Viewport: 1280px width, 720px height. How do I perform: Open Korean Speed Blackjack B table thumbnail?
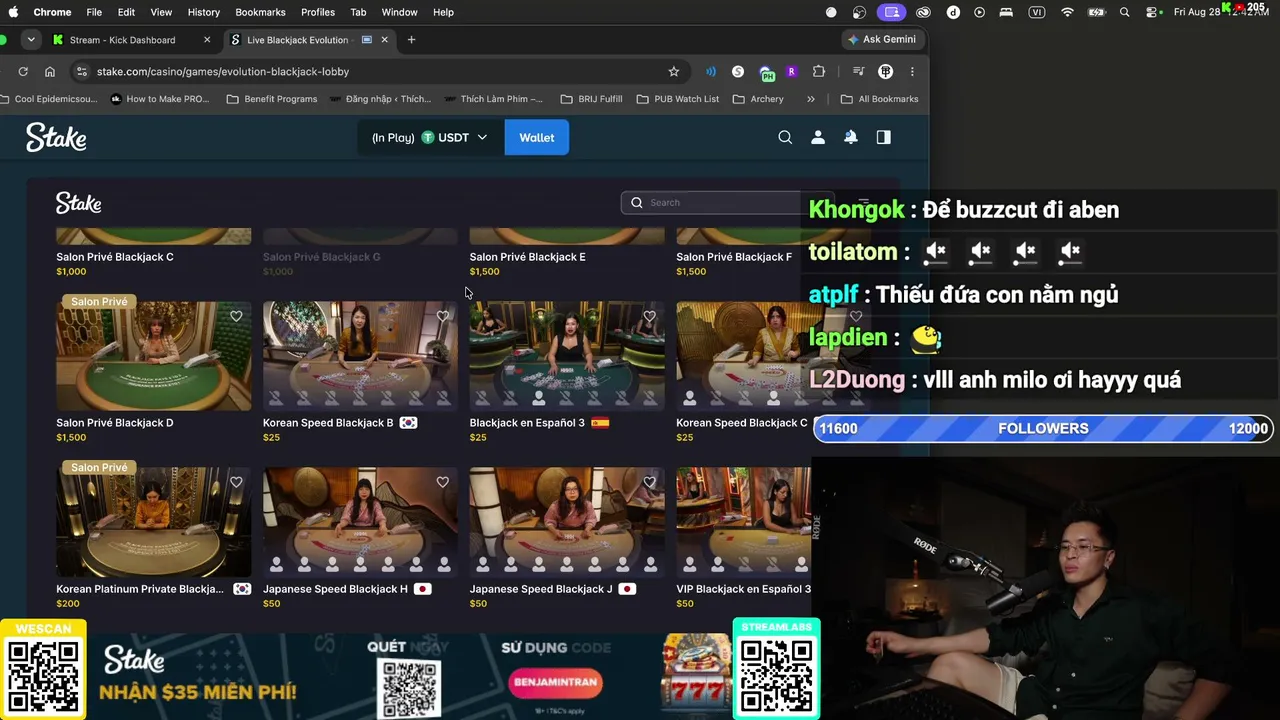(360, 356)
